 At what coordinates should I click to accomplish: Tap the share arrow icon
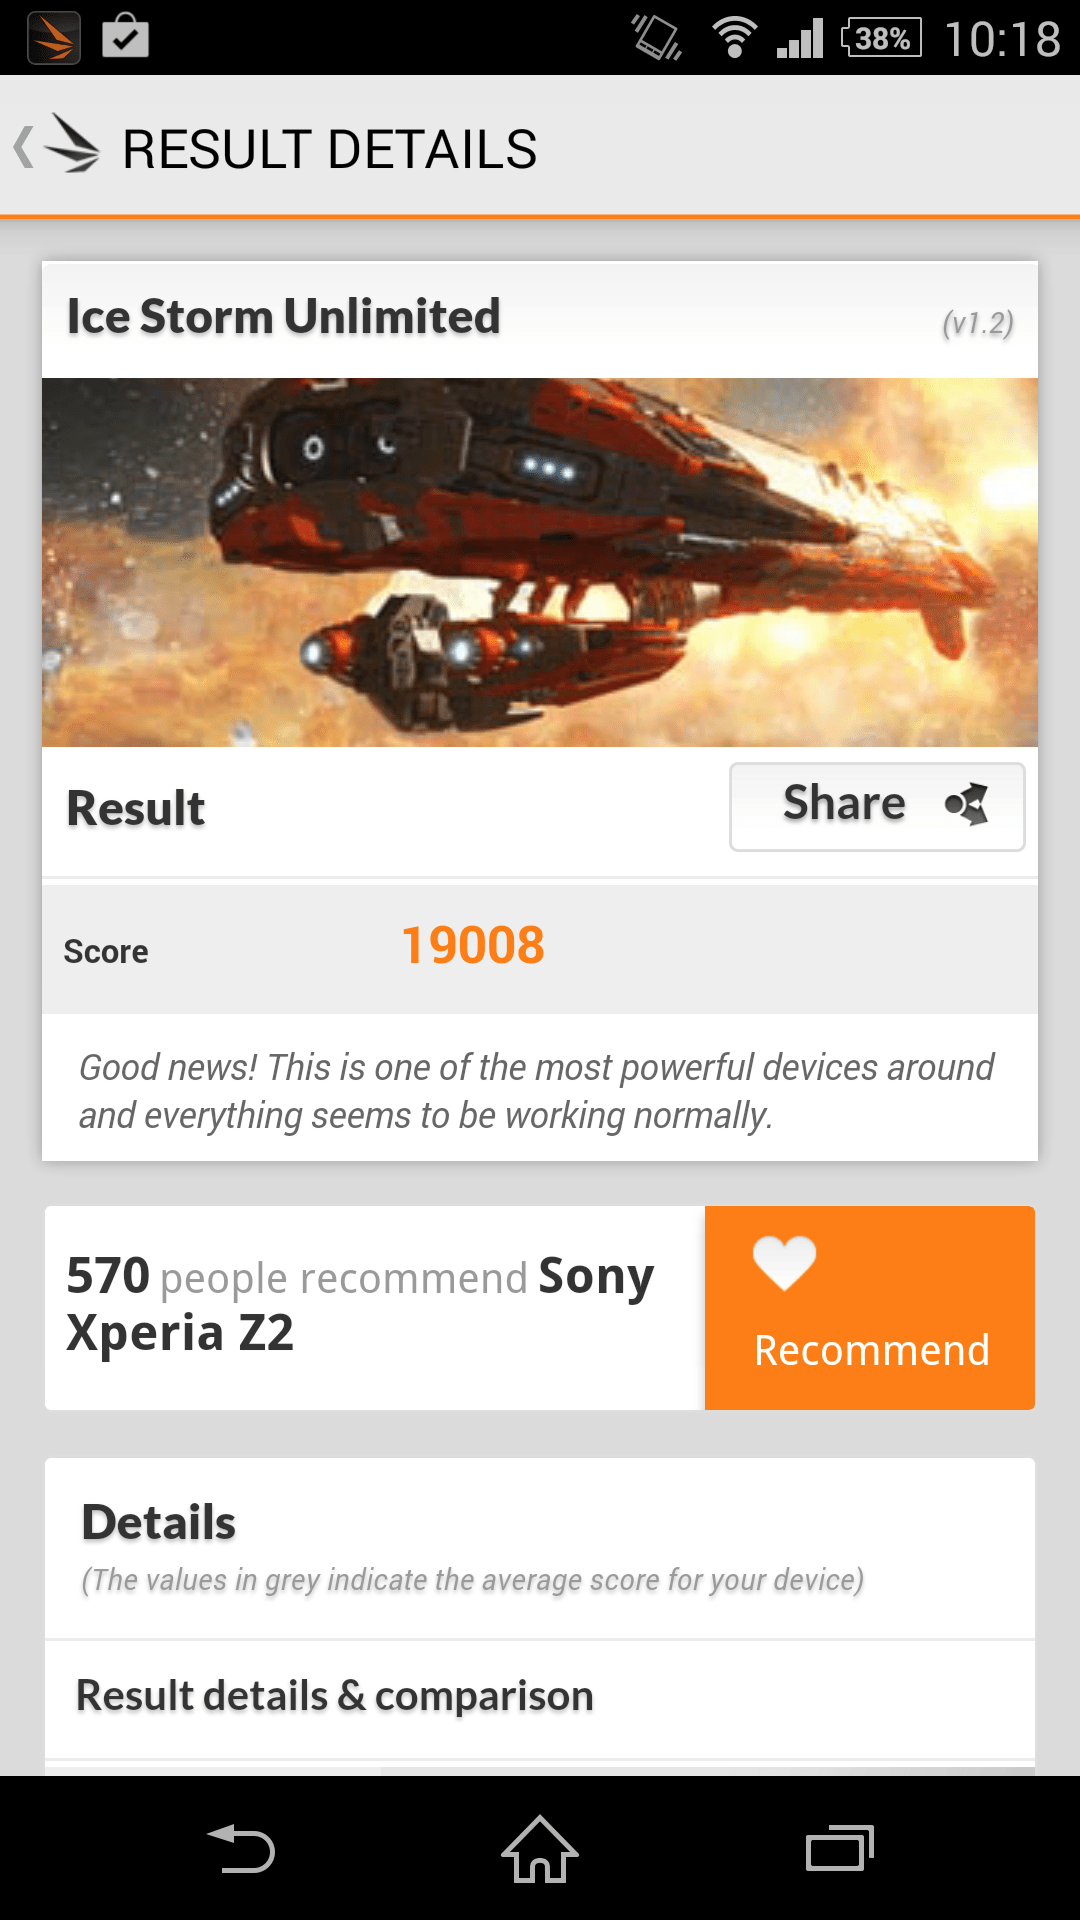(966, 804)
